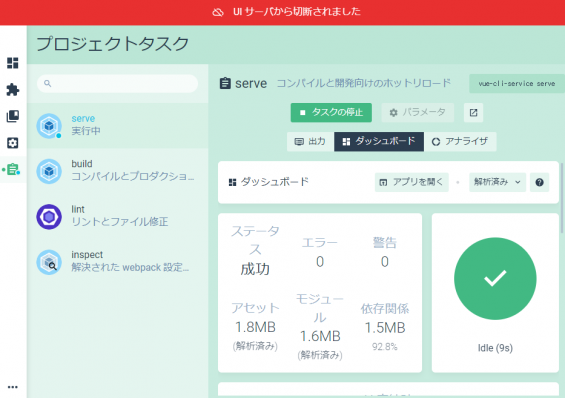565x398 pixels.
Task: Select the inspect task in list
Action: click(x=117, y=262)
